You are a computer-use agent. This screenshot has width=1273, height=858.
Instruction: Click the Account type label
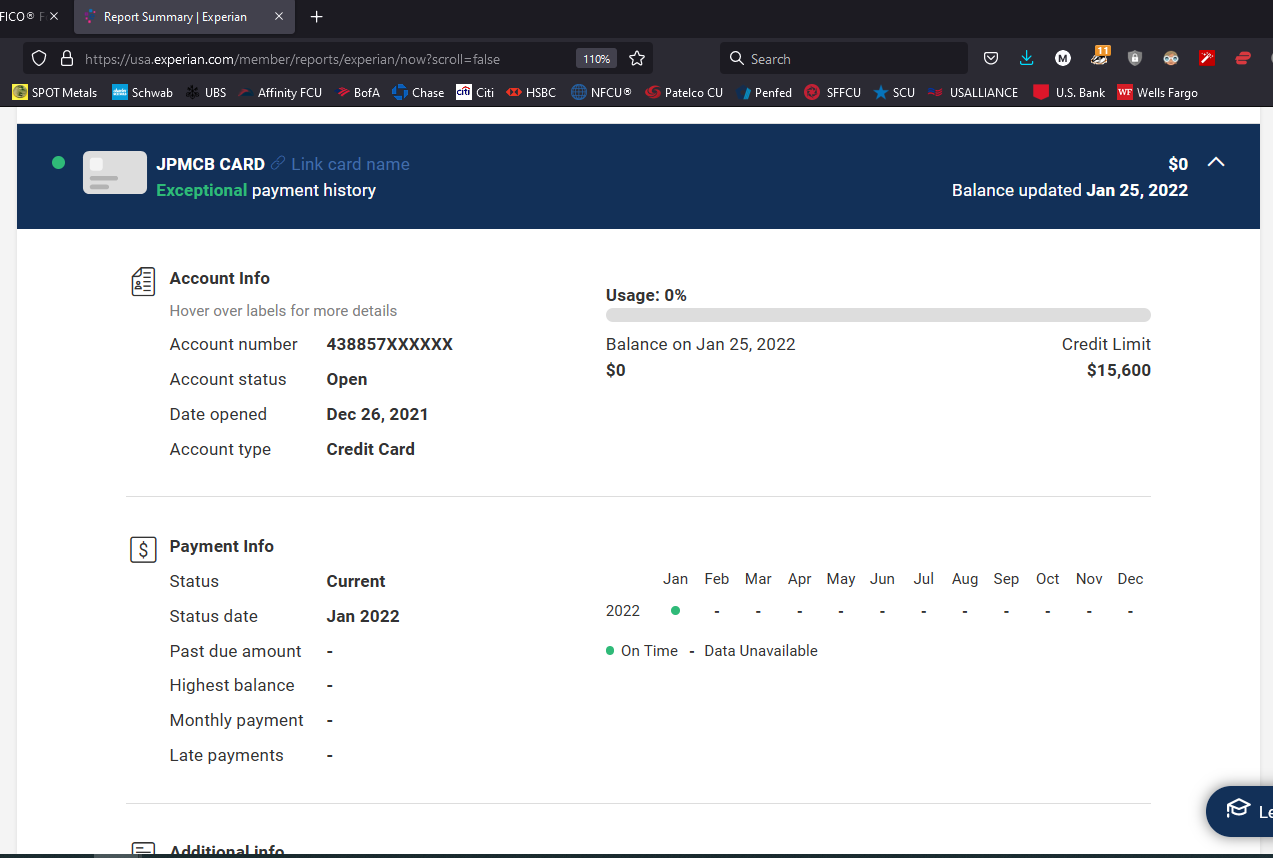pyautogui.click(x=220, y=449)
